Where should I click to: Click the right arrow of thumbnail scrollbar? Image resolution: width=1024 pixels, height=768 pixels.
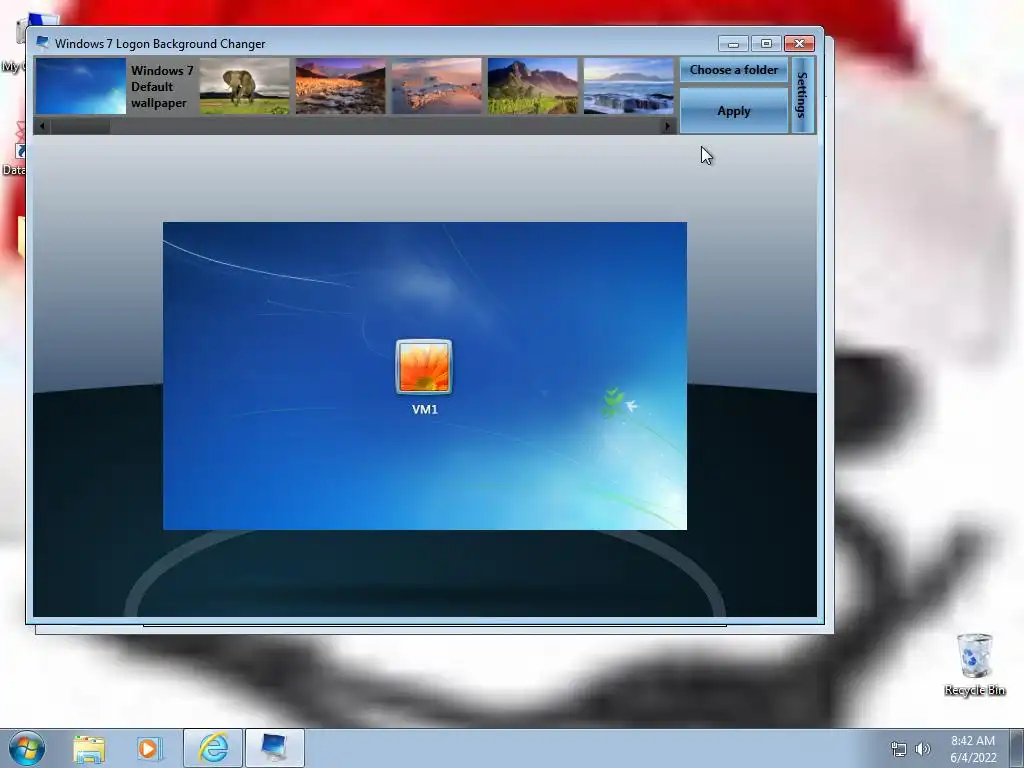(x=667, y=126)
